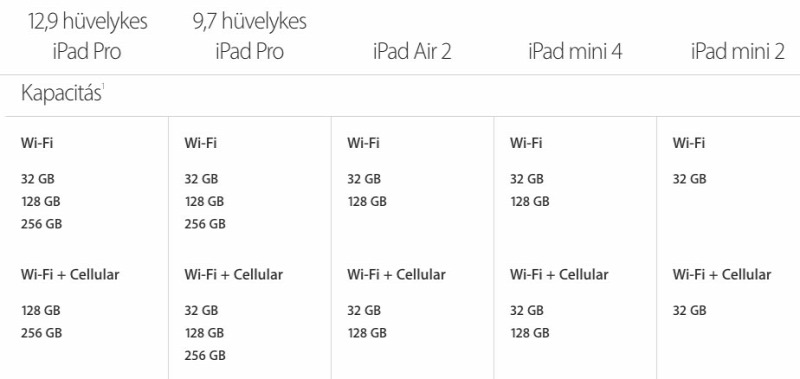The width and height of the screenshot is (800, 379).
Task: Click the Wi-Fi label in iPad Air 2 column
Action: pos(363,143)
